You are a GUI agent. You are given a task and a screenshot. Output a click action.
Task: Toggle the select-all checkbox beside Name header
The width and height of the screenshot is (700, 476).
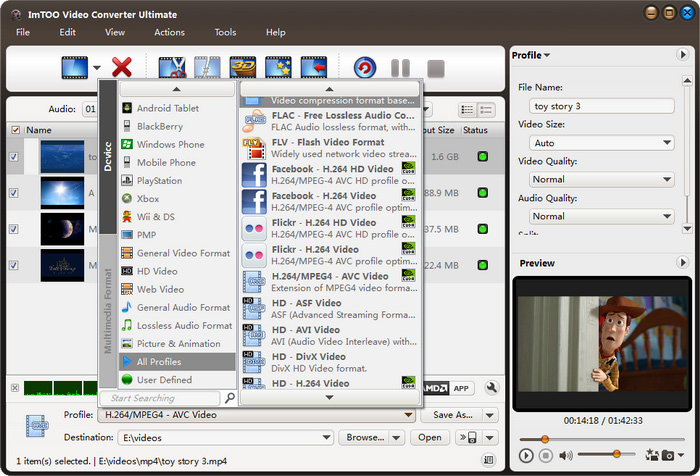16,130
